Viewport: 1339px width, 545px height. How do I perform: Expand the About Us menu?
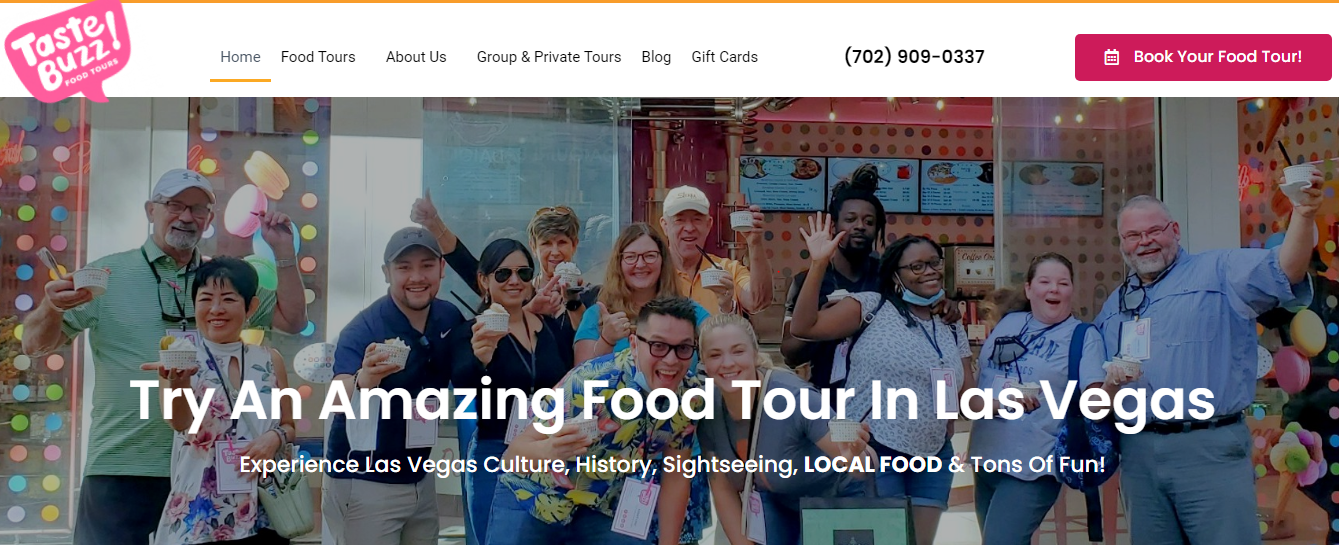pyautogui.click(x=416, y=57)
